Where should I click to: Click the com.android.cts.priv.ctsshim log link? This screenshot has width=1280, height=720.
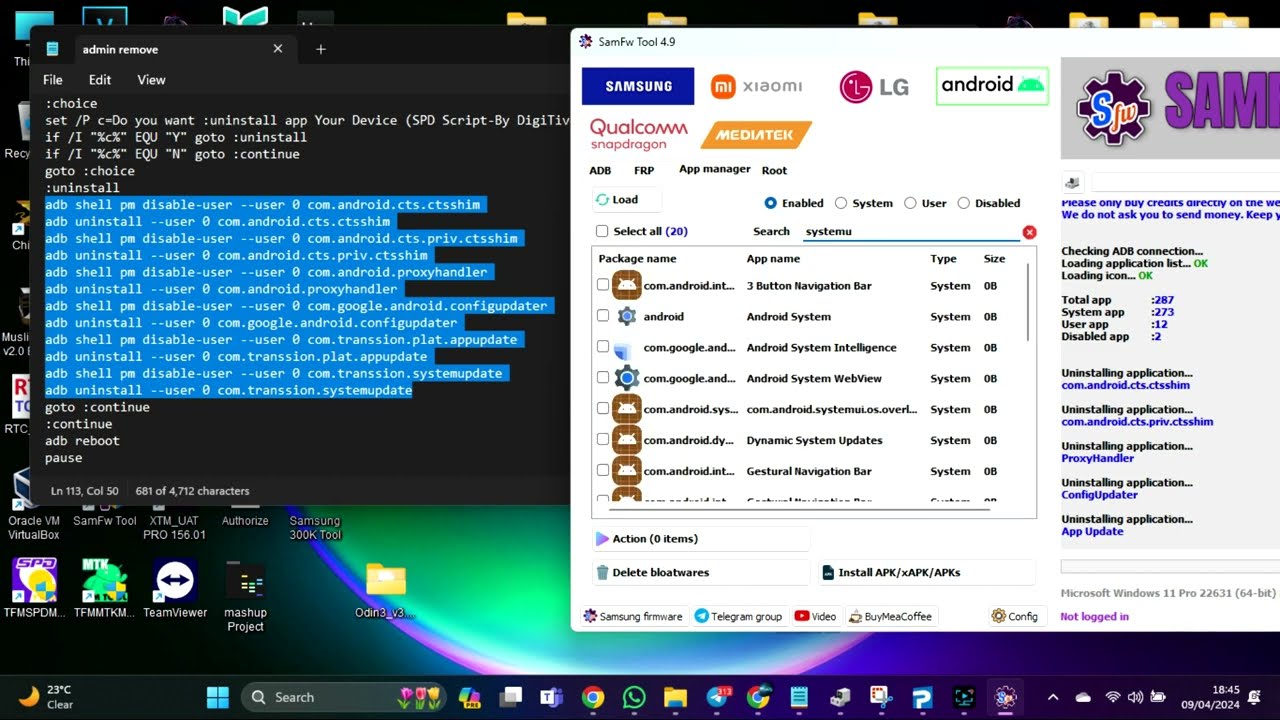point(1137,422)
